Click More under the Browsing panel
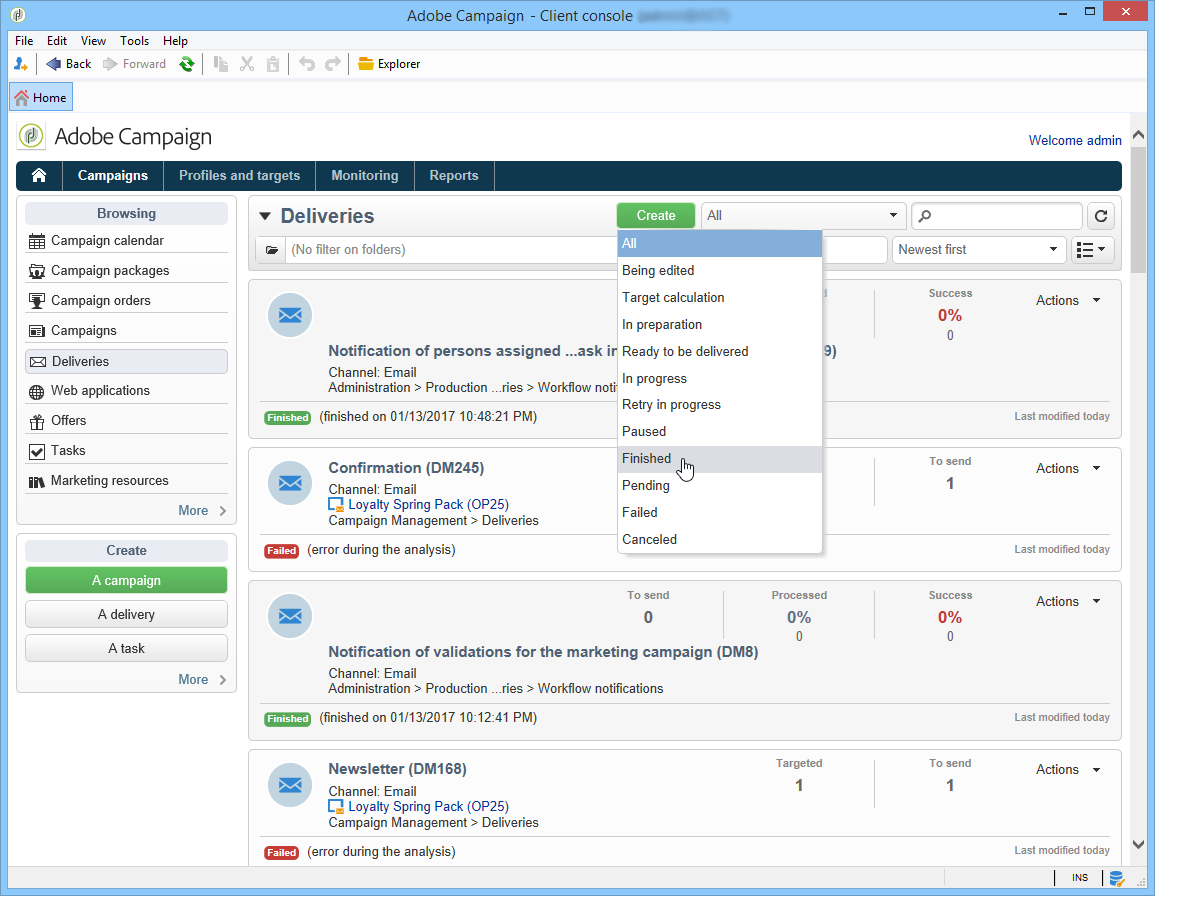The image size is (1183, 898). click(201, 511)
